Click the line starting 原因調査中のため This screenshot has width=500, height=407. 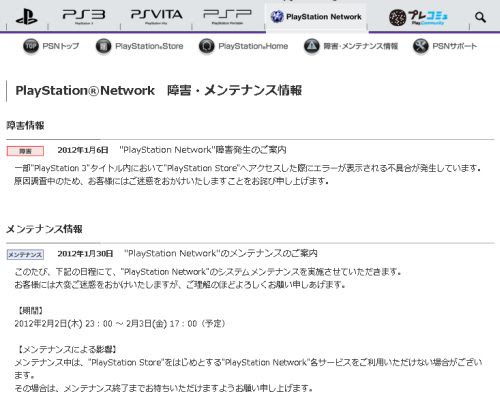172,181
